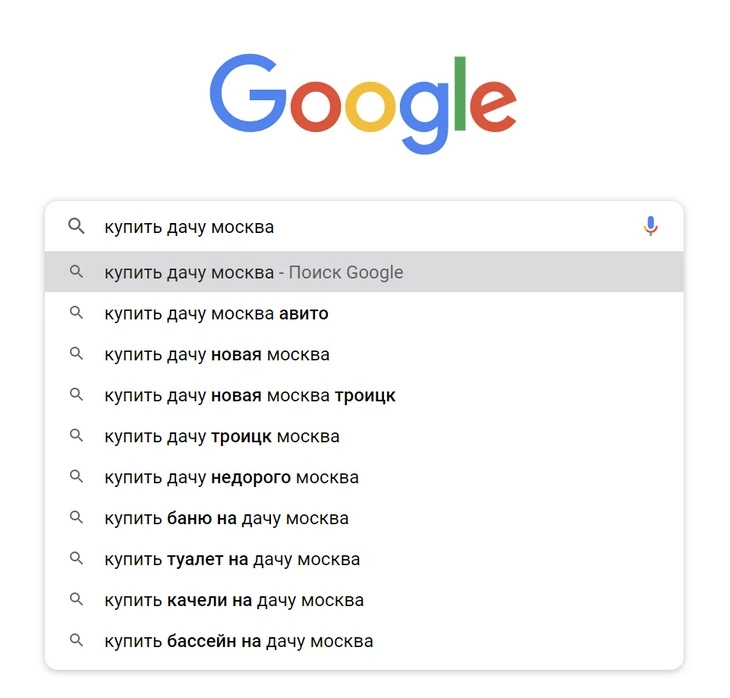The image size is (730, 698).
Task: Select 'купить дачу москва - Поиск Google'
Action: pyautogui.click(x=364, y=272)
